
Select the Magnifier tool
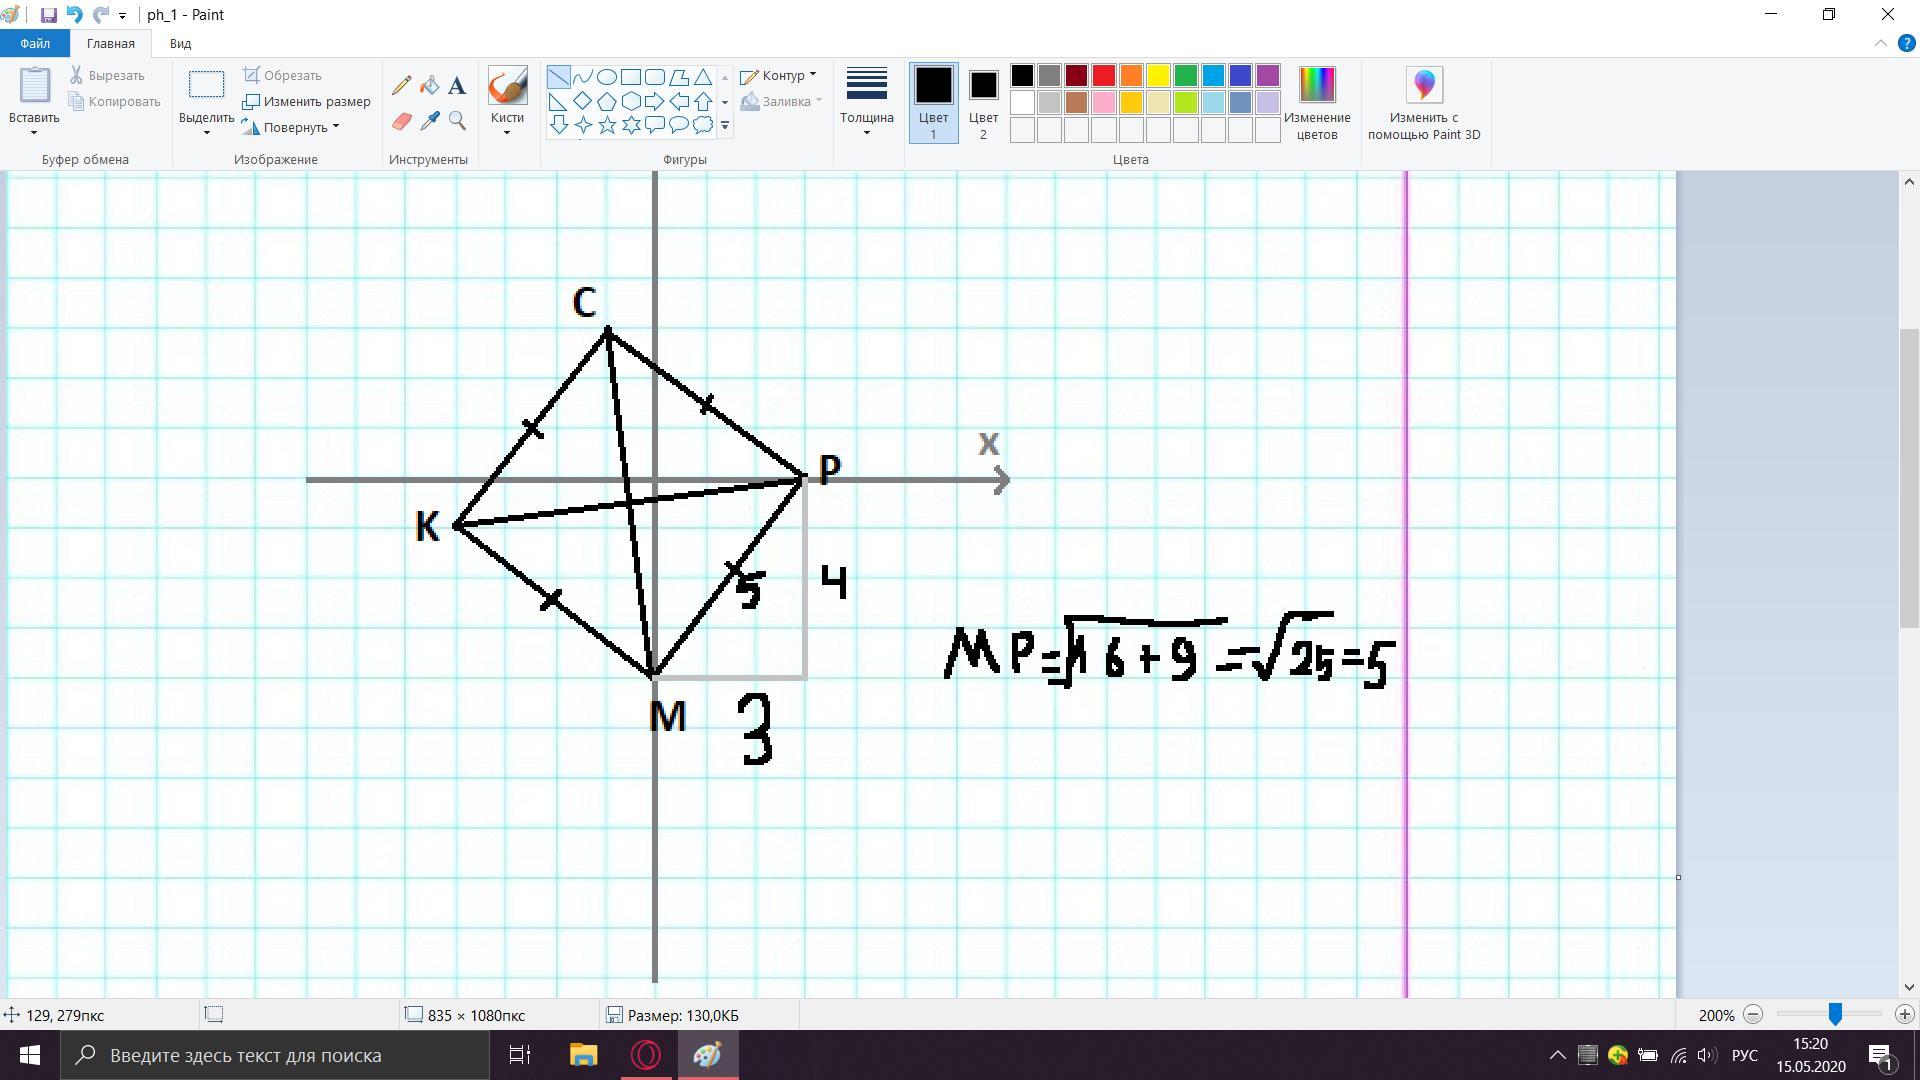457,121
